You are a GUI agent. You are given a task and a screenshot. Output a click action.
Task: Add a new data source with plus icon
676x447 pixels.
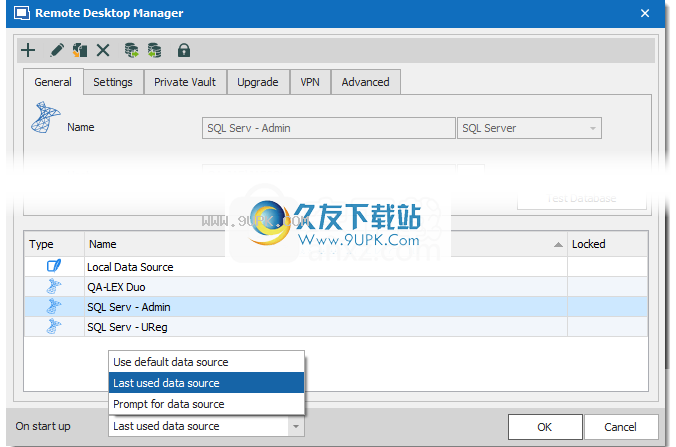tap(28, 50)
